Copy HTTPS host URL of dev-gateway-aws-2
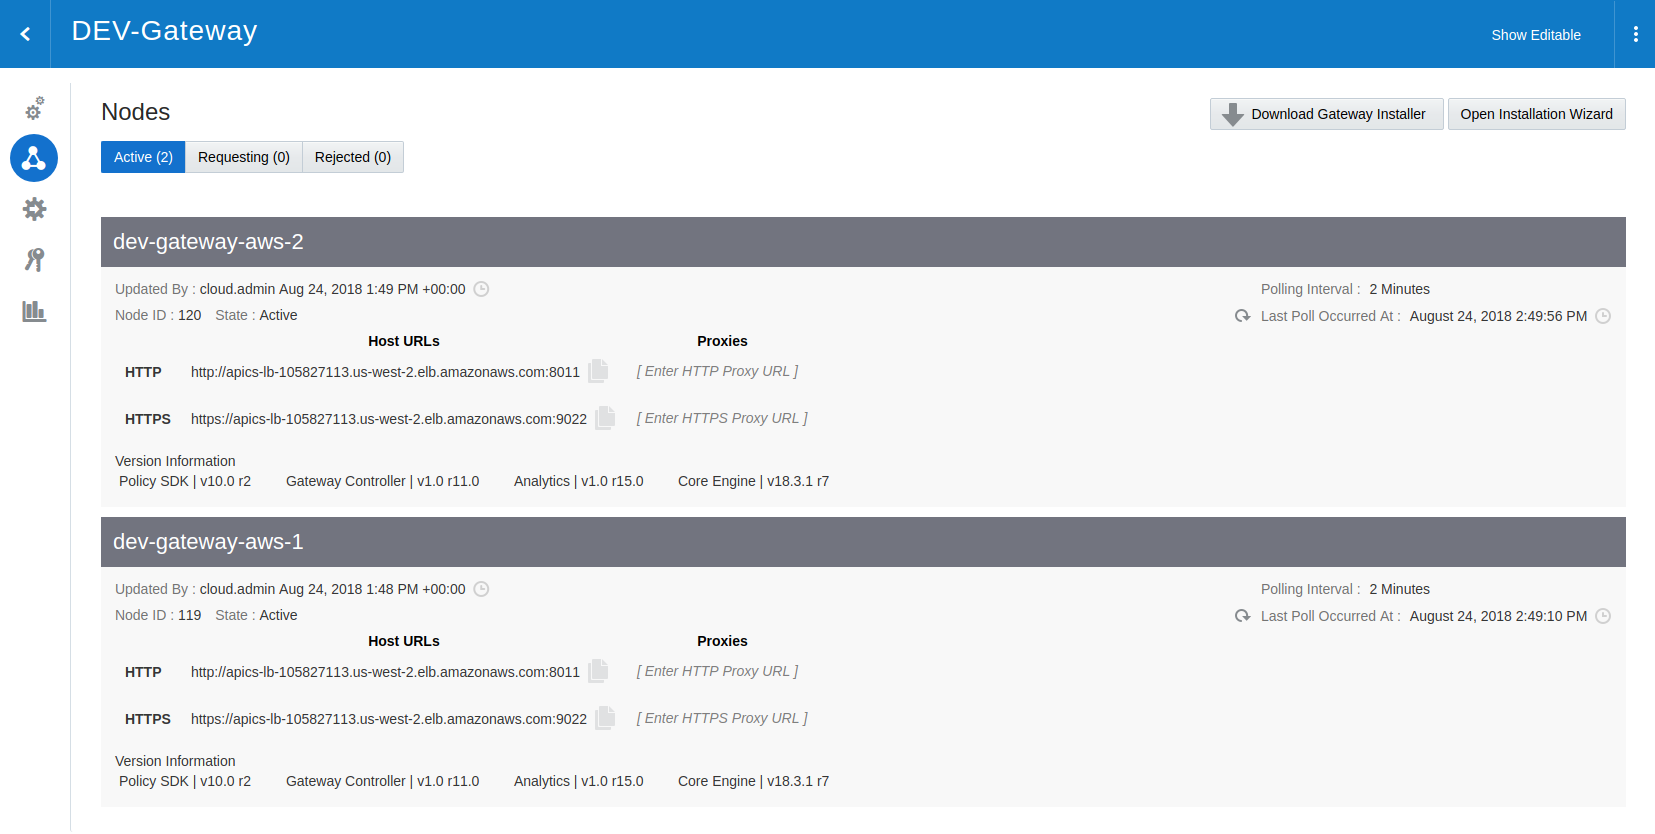Screen dimensions: 1655x834 605,418
